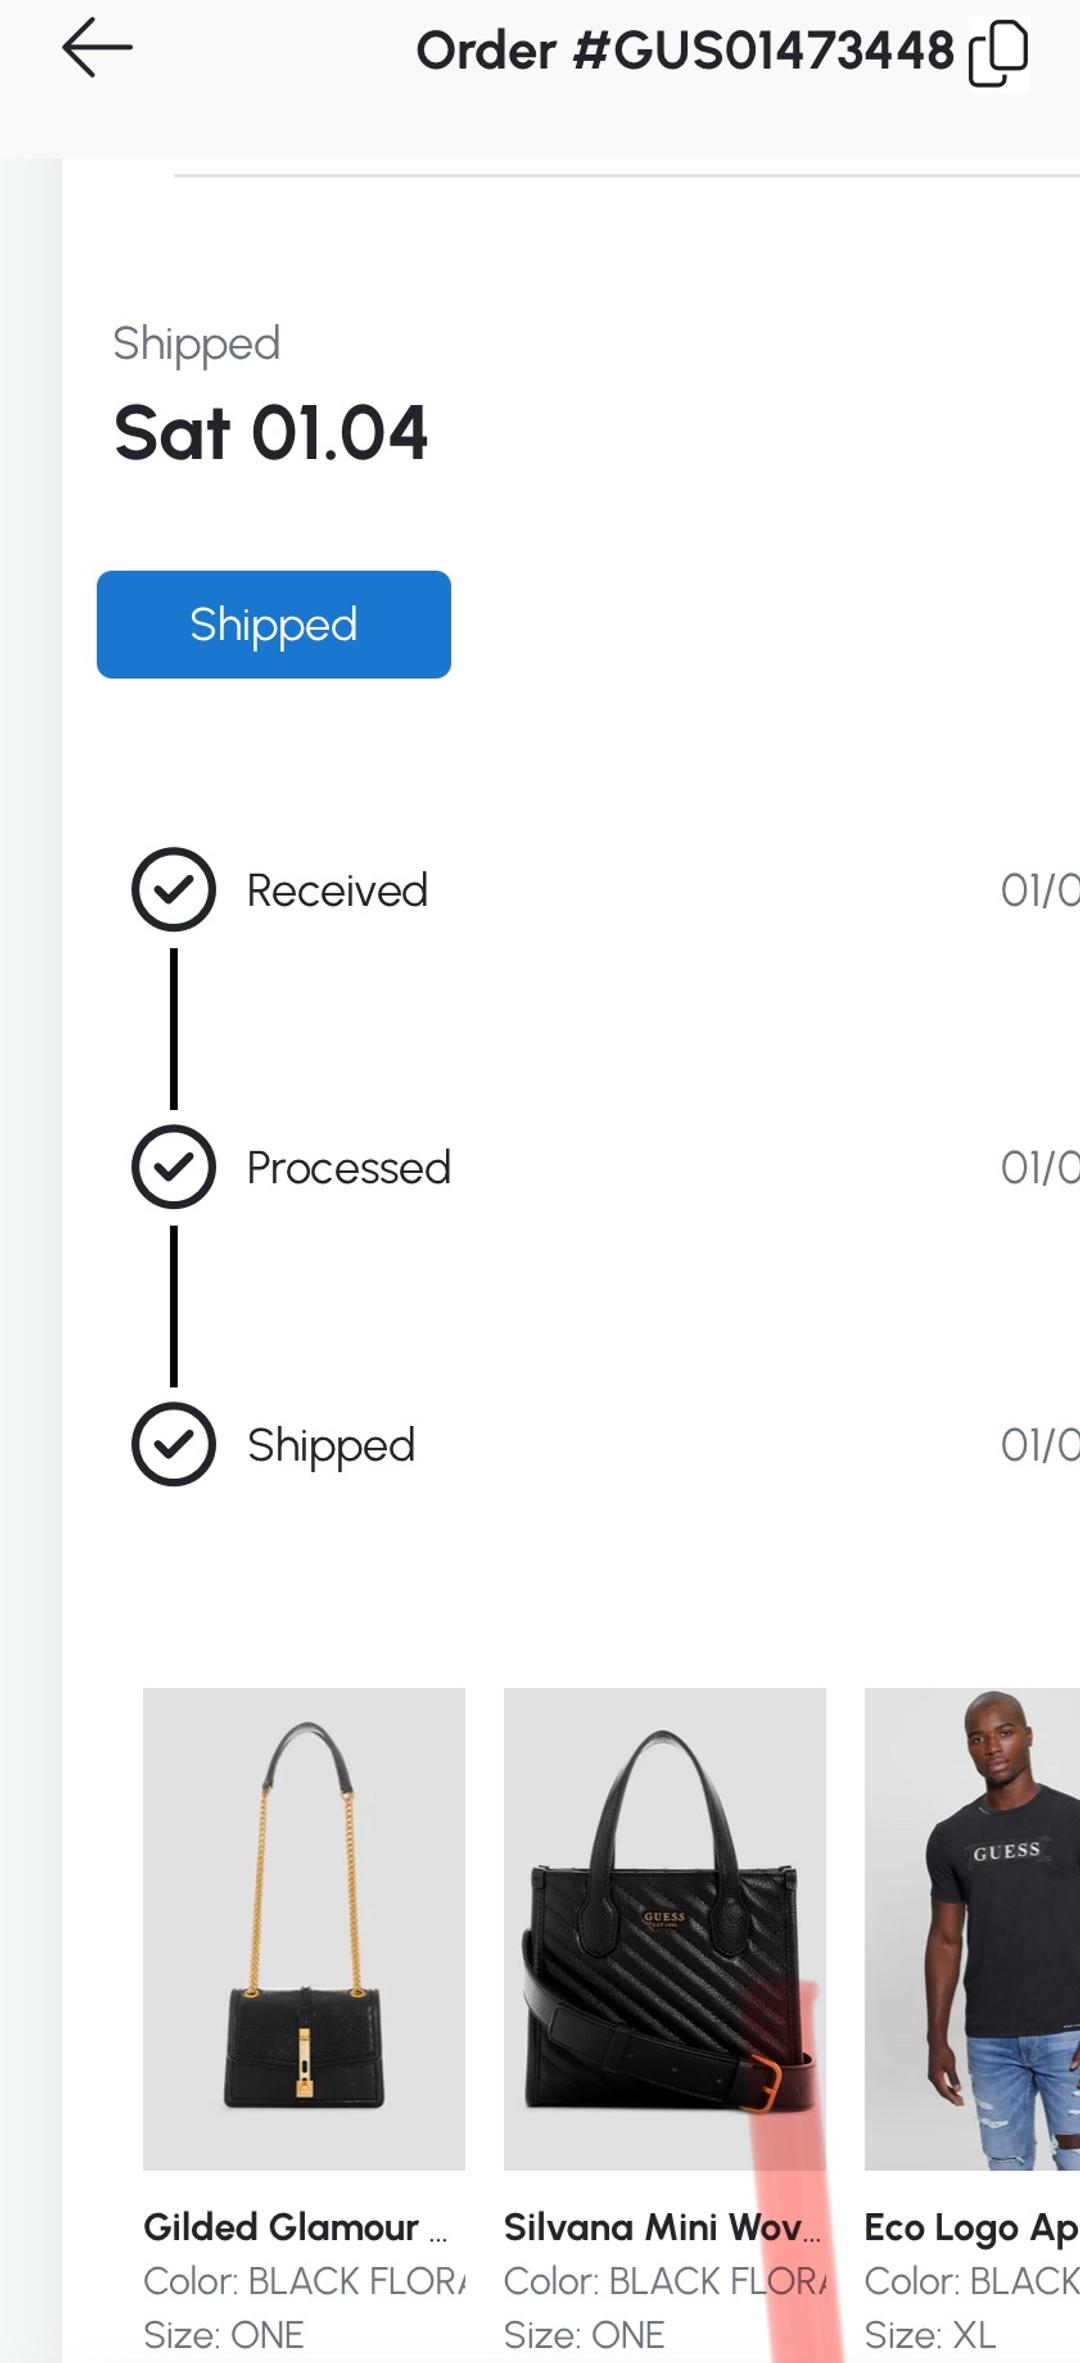Select the Eco Logo Ap product title
1080x2363 pixels.
tap(971, 2228)
